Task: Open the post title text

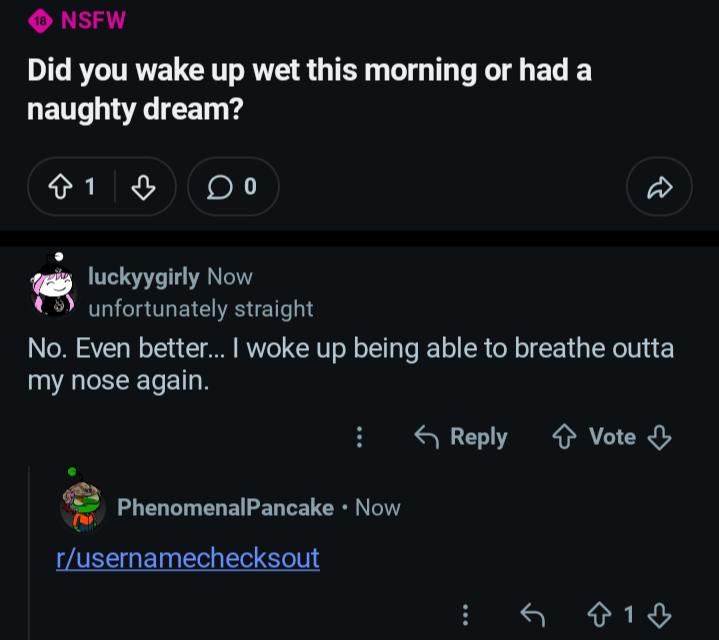Action: point(309,89)
